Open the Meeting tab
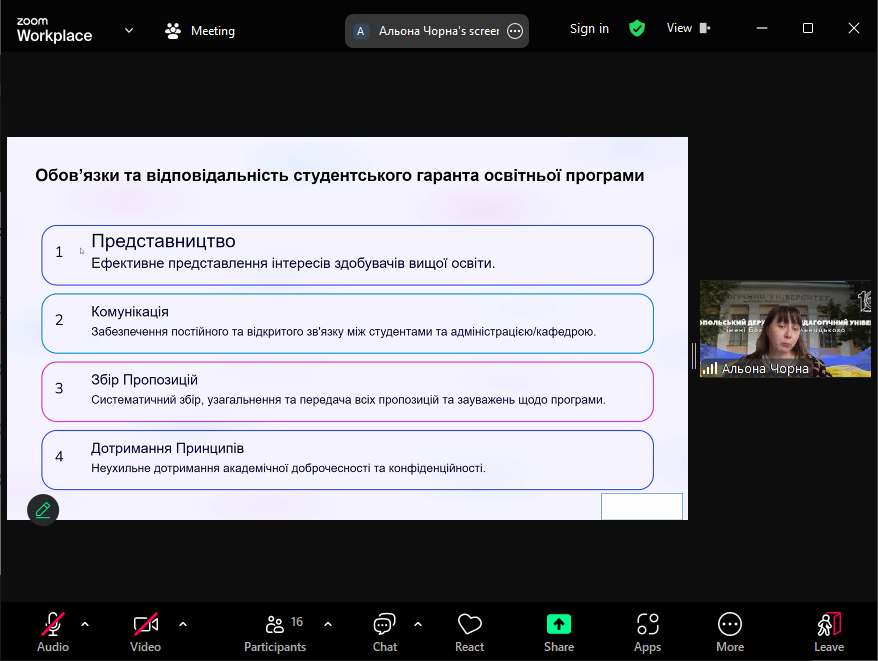The image size is (878, 661). point(200,30)
